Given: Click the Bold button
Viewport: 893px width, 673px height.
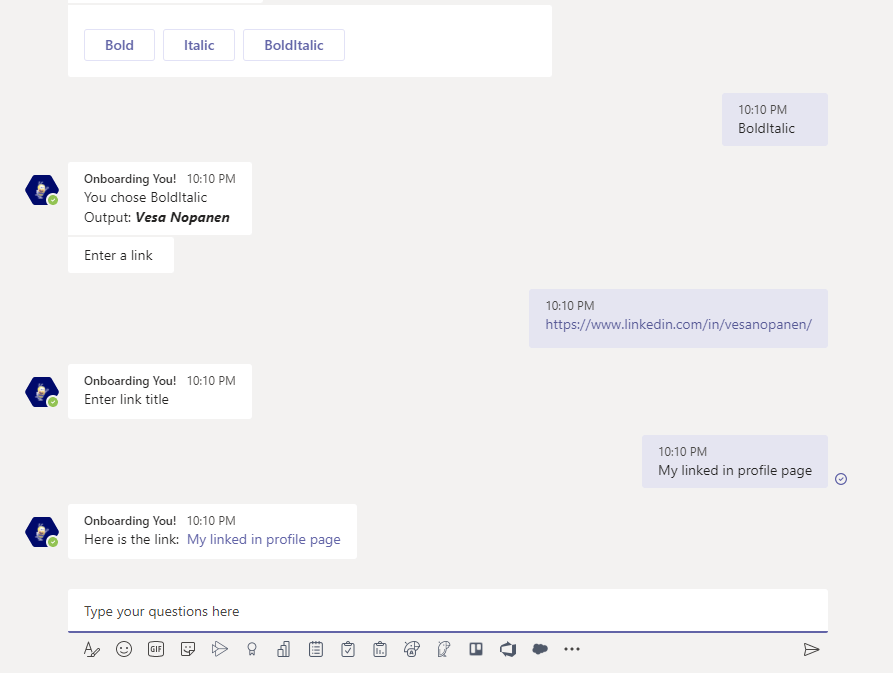Looking at the screenshot, I should tap(119, 45).
